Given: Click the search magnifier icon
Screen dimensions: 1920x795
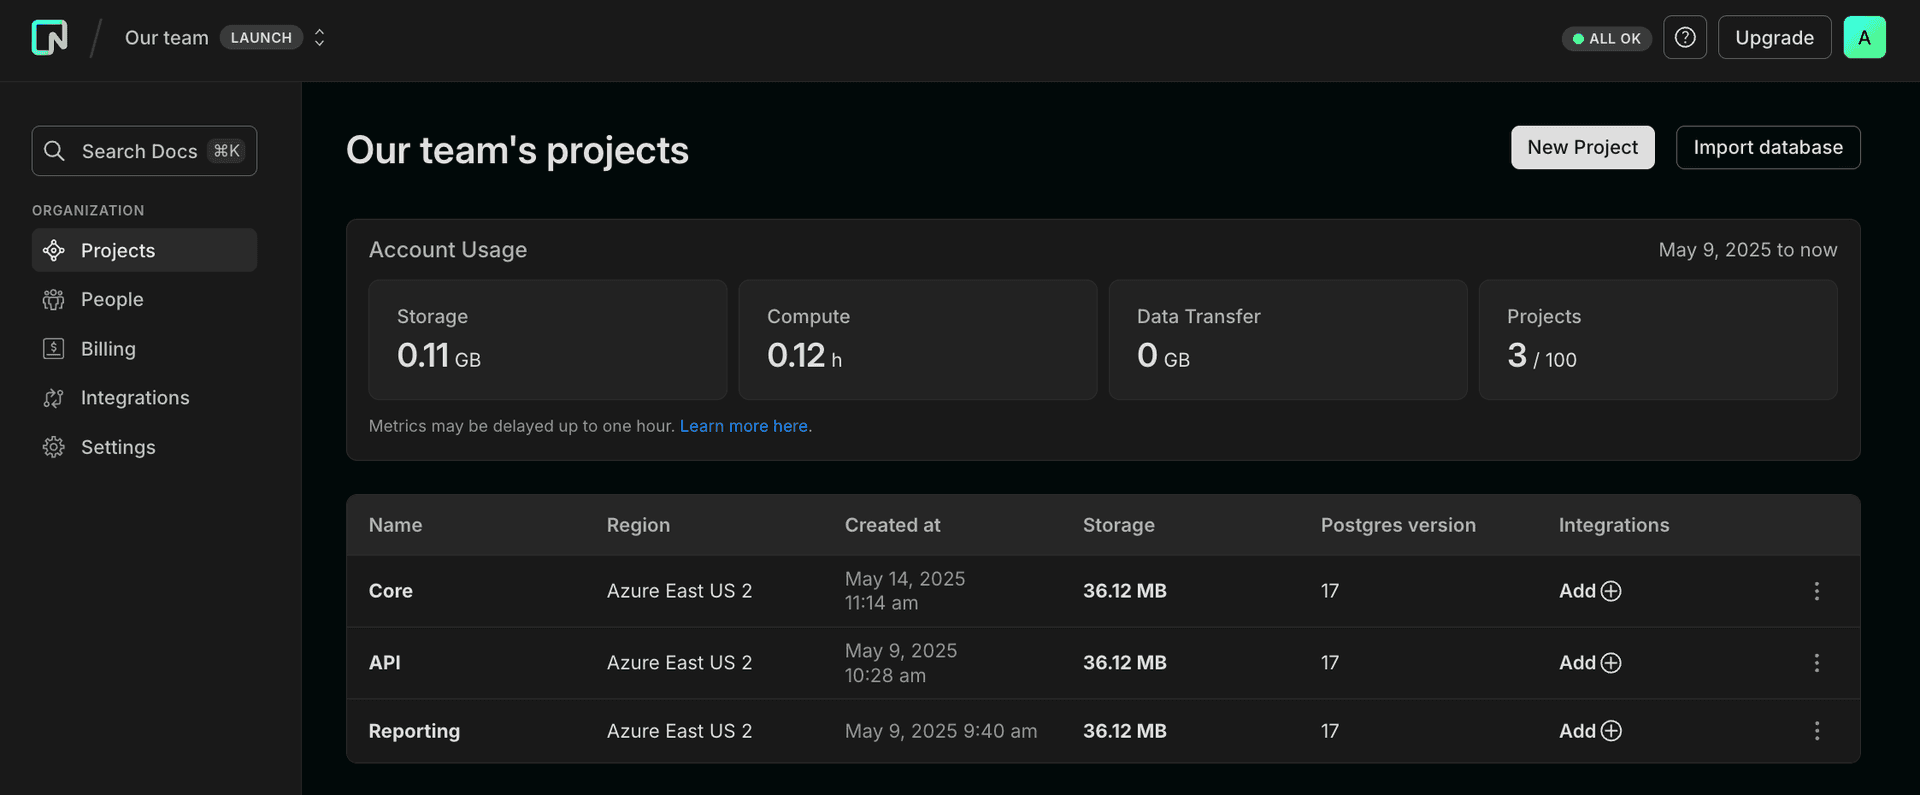Looking at the screenshot, I should [55, 151].
